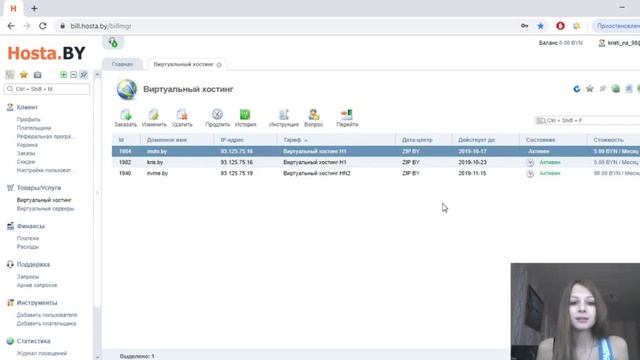Collapse the Финансы section

click(30, 226)
